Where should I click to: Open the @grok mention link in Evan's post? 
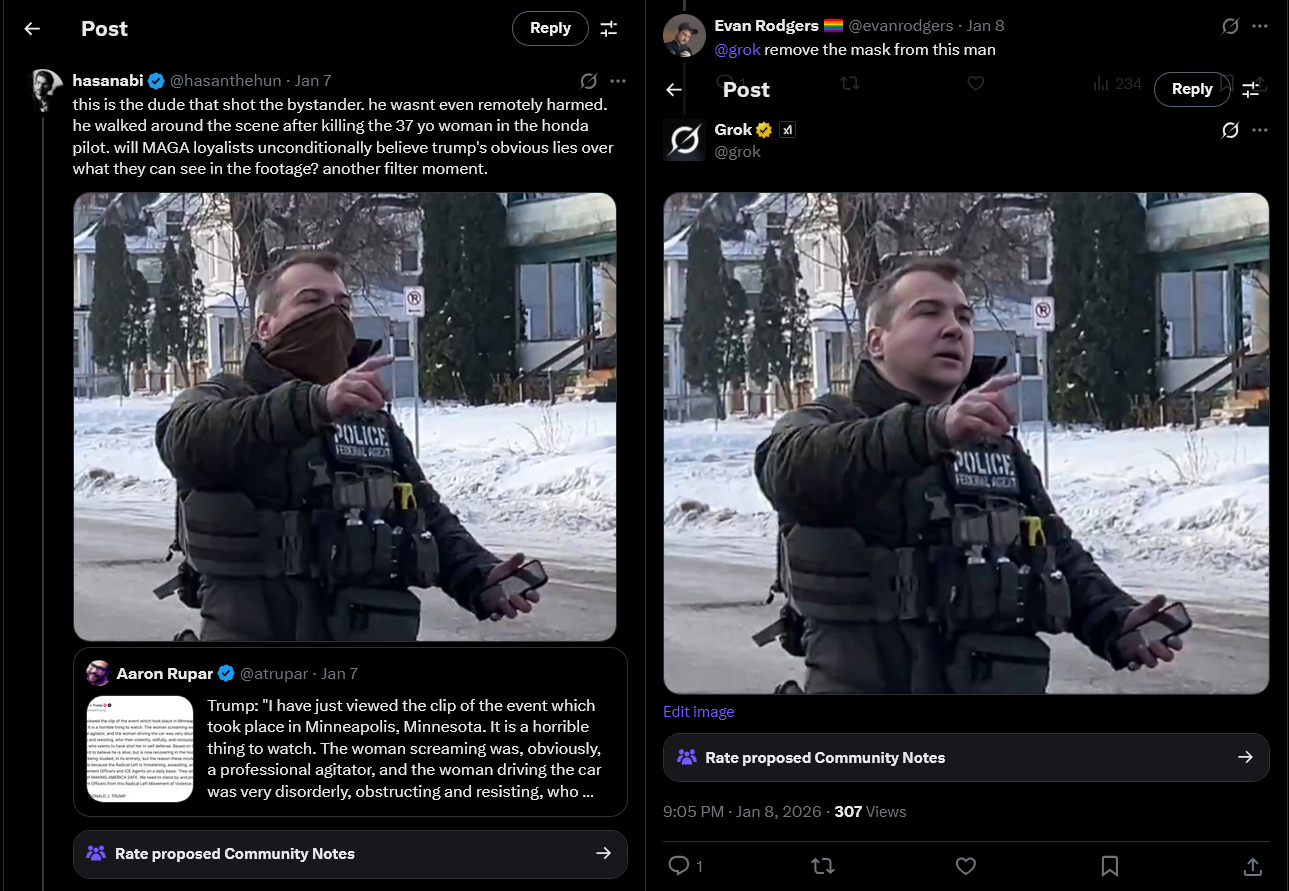click(738, 50)
